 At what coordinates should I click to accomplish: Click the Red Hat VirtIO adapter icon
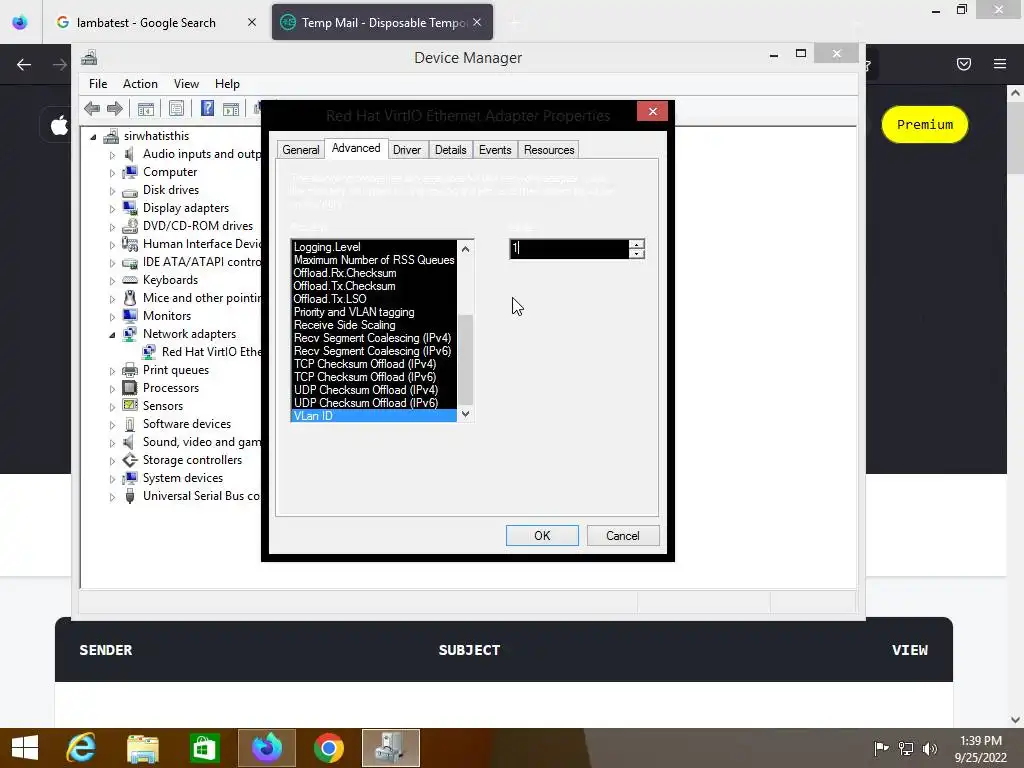[x=149, y=352]
